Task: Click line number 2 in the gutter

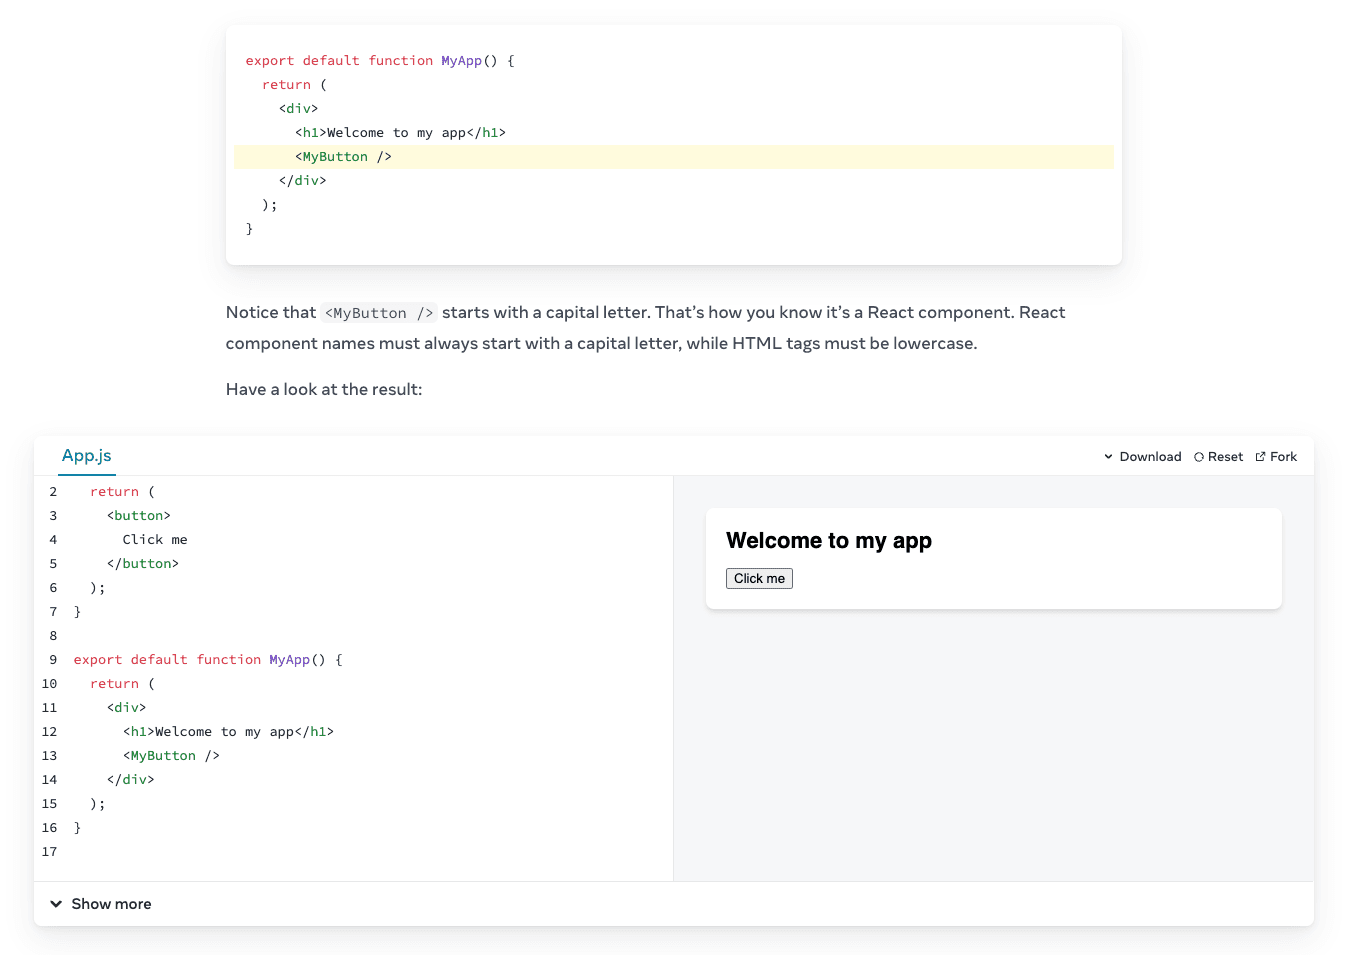Action: [x=53, y=492]
